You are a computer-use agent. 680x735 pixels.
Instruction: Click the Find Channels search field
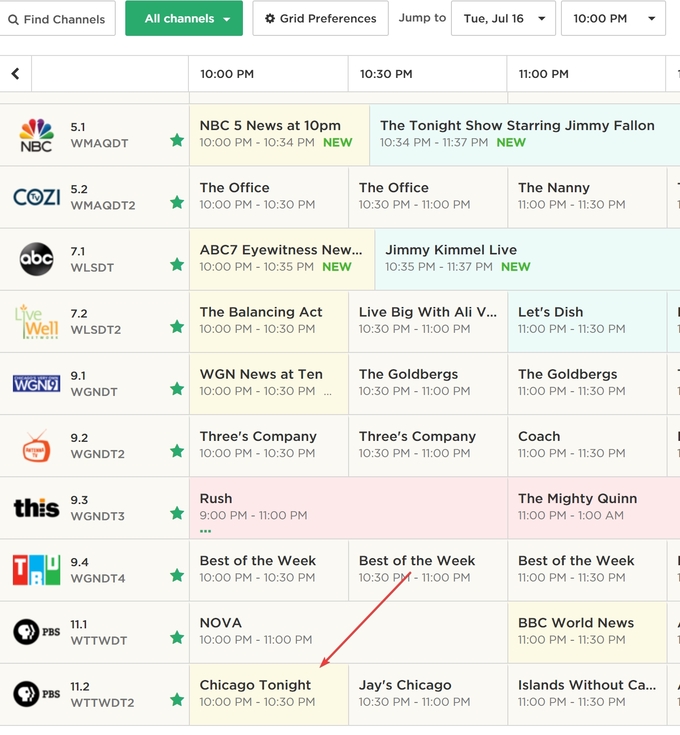tap(57, 18)
